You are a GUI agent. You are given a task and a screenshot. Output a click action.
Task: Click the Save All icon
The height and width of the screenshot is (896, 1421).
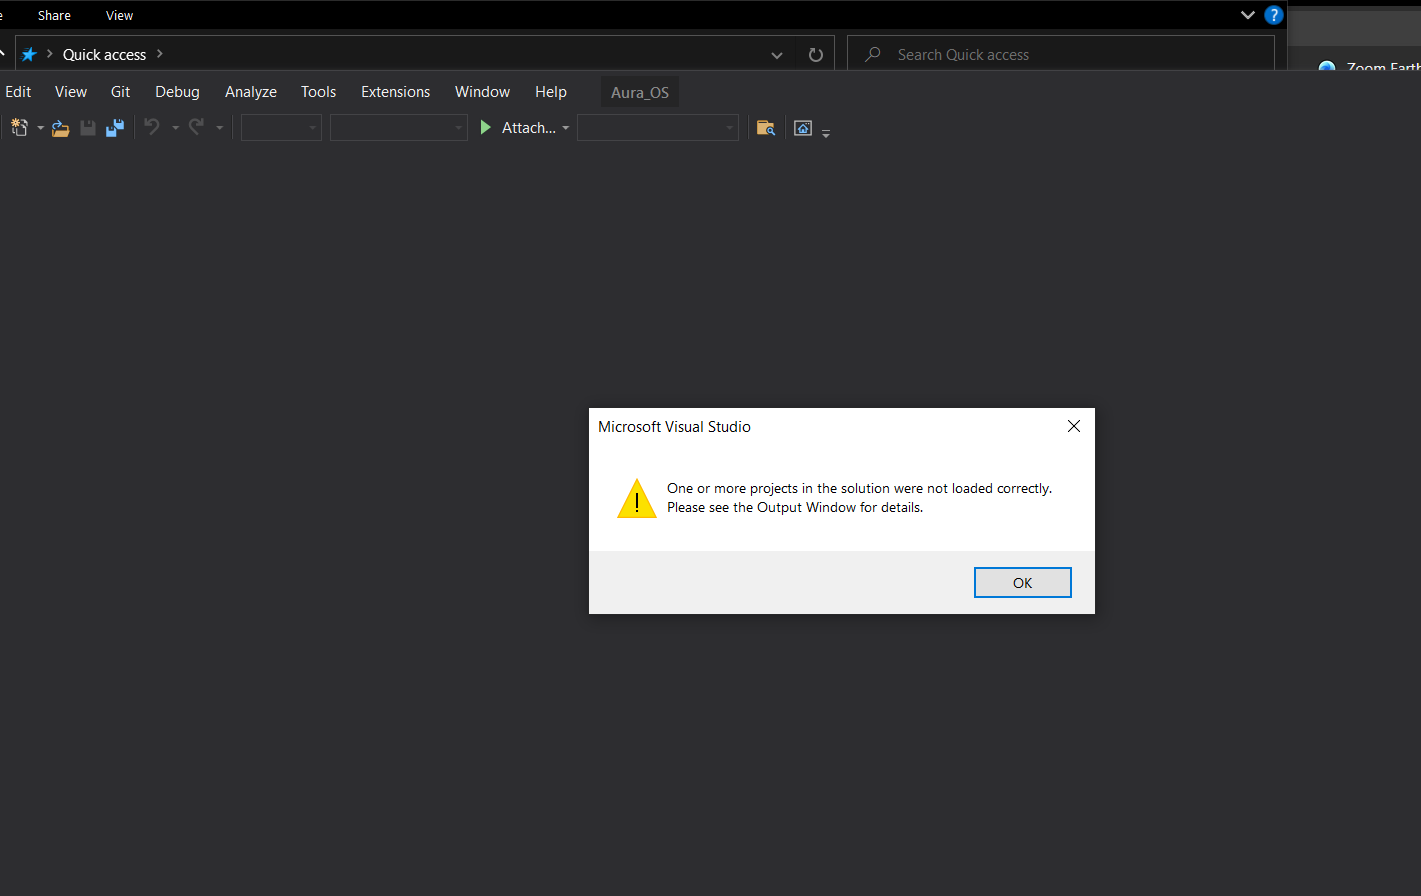114,127
